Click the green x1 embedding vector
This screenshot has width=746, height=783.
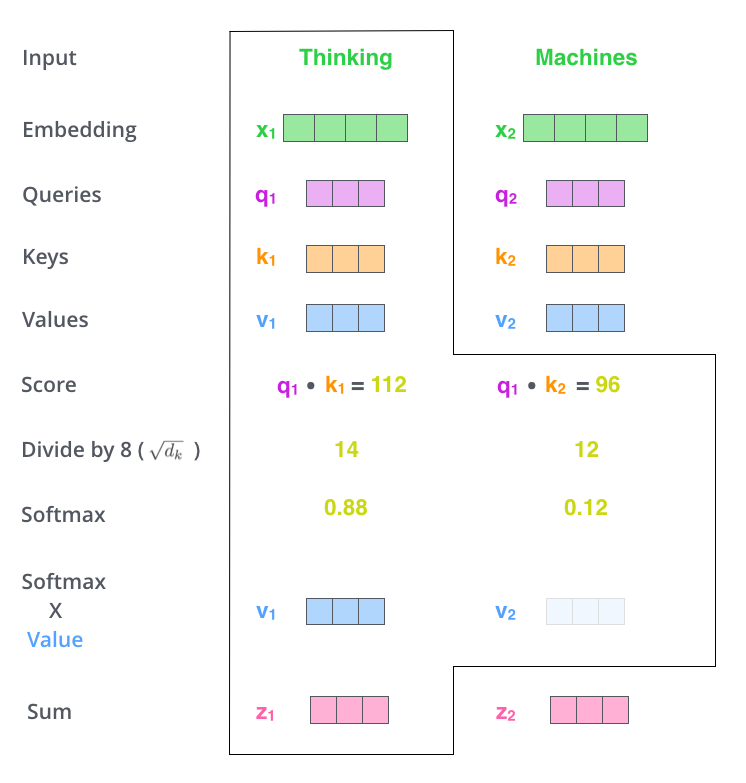coord(345,128)
